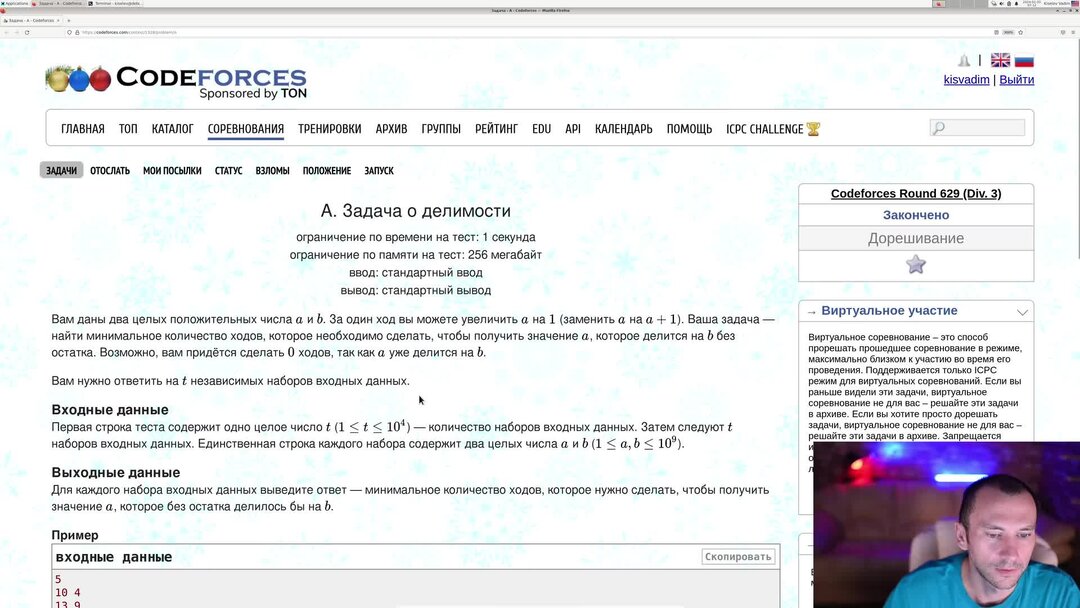
Task: Open the ГЛАВНАЯ menu item
Action: [83, 129]
